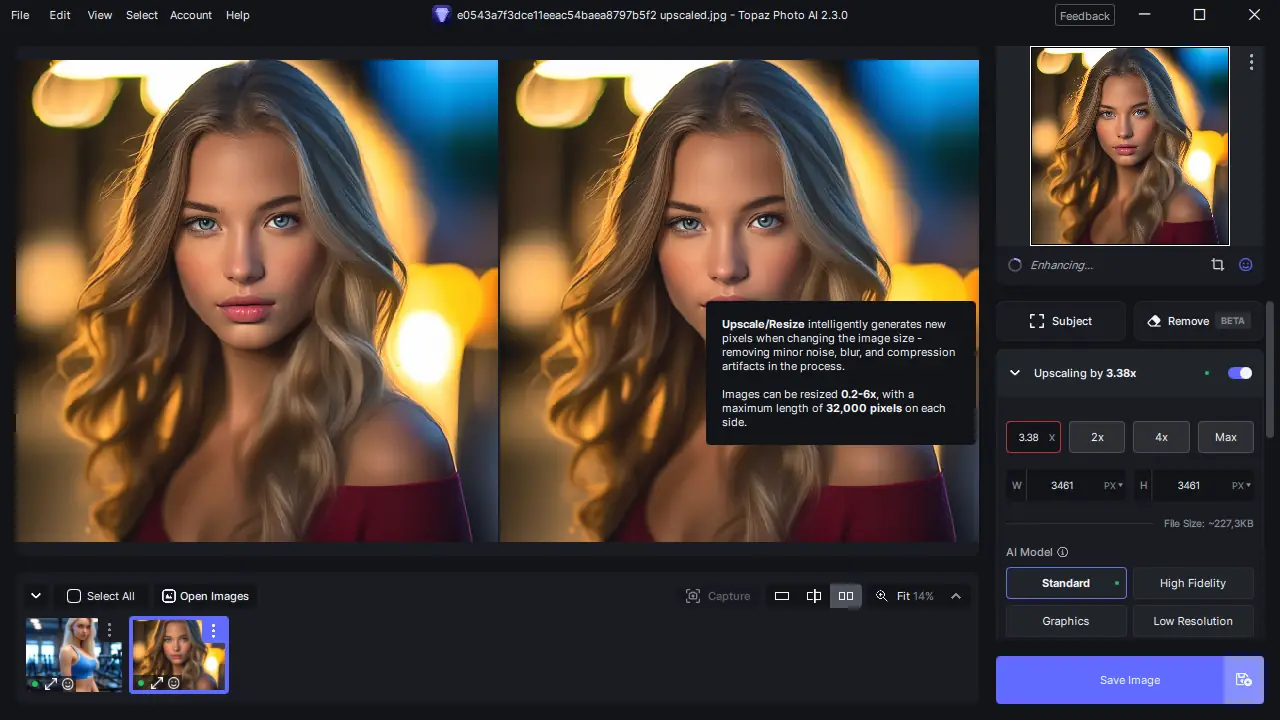1280x720 pixels.
Task: Activate the split view comparison icon
Action: pos(813,595)
